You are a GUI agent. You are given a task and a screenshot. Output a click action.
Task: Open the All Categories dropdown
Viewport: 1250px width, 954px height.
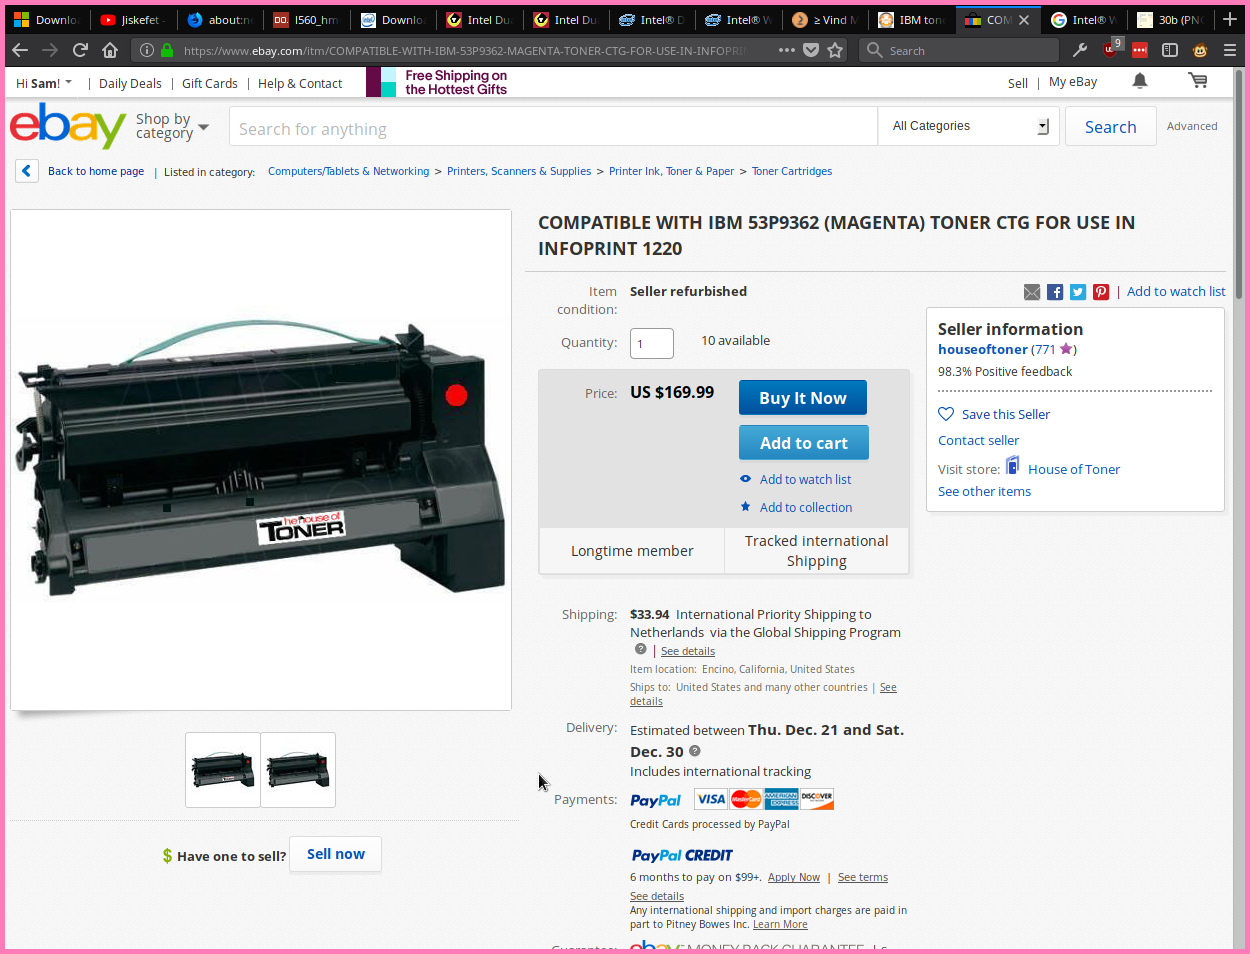click(968, 126)
